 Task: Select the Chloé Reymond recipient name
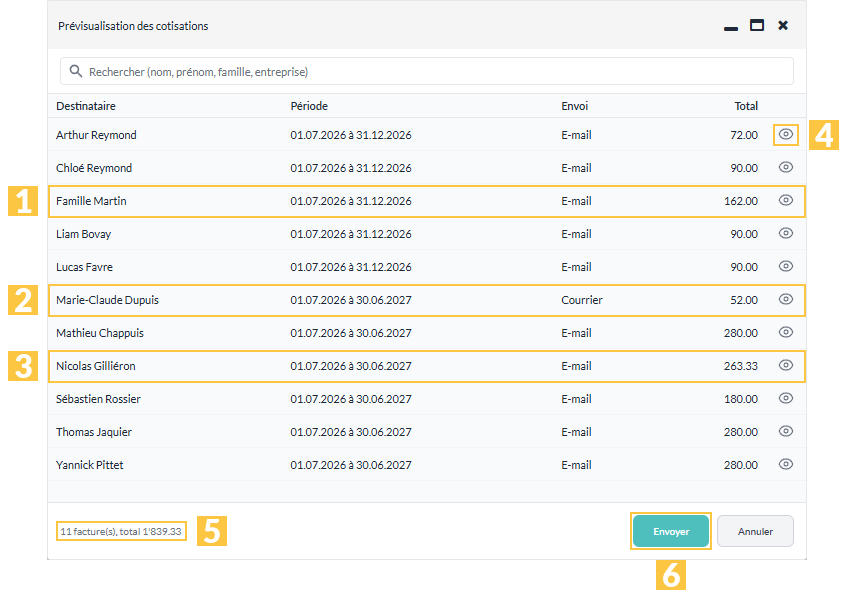pos(94,168)
